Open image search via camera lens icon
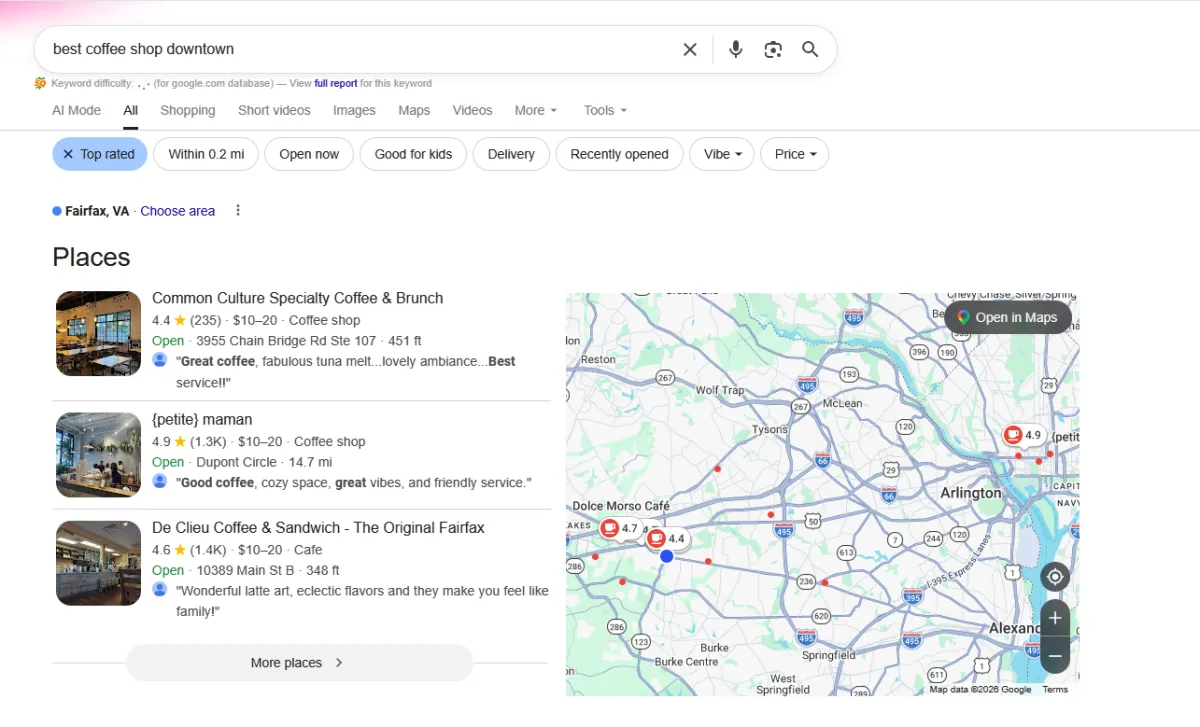Viewport: 1200px width, 727px height. pos(773,49)
